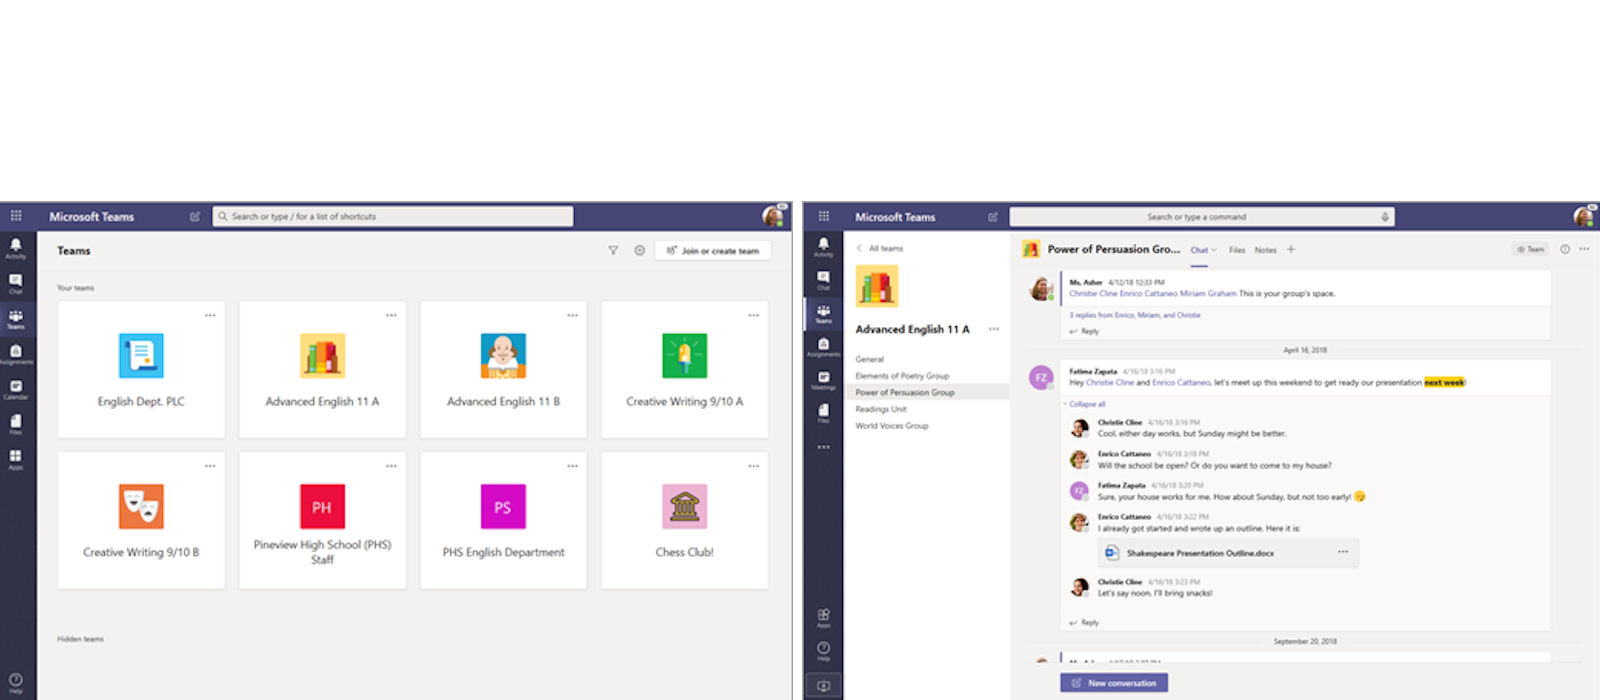The width and height of the screenshot is (1600, 700).
Task: Click Join or create team button
Action: click(713, 251)
